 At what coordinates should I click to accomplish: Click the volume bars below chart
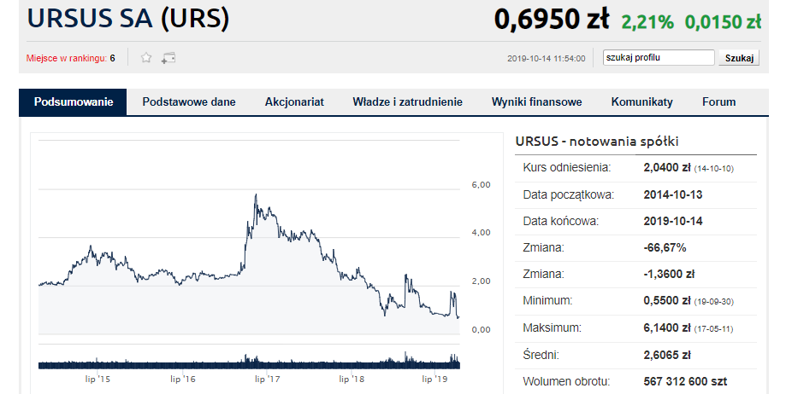pyautogui.click(x=249, y=361)
